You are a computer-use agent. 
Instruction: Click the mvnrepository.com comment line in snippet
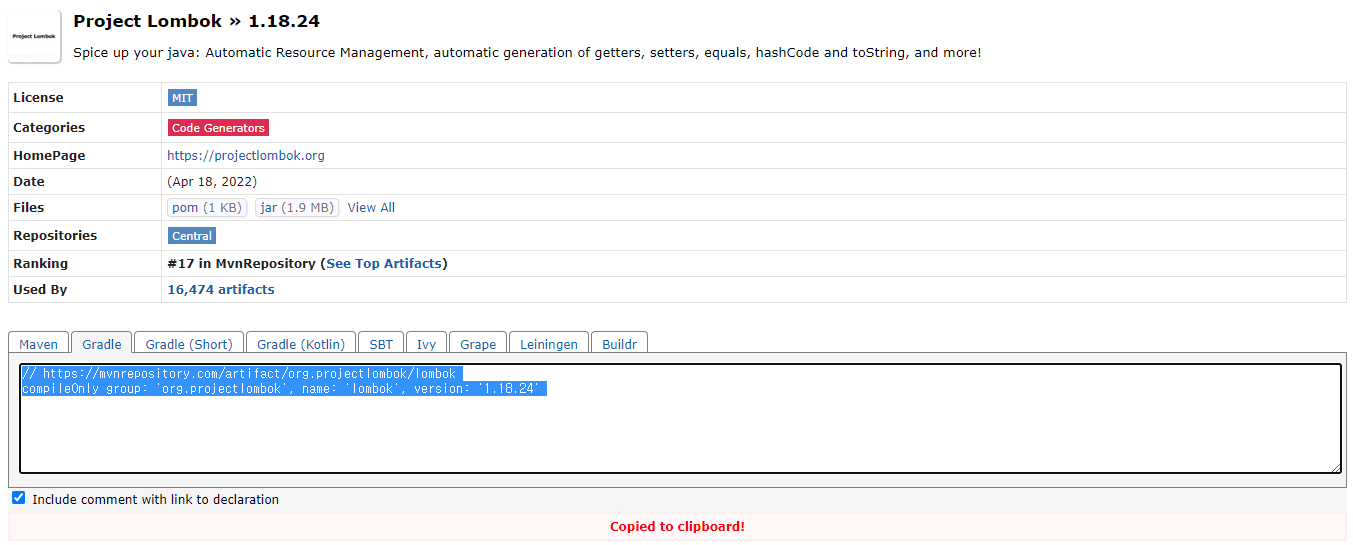239,374
